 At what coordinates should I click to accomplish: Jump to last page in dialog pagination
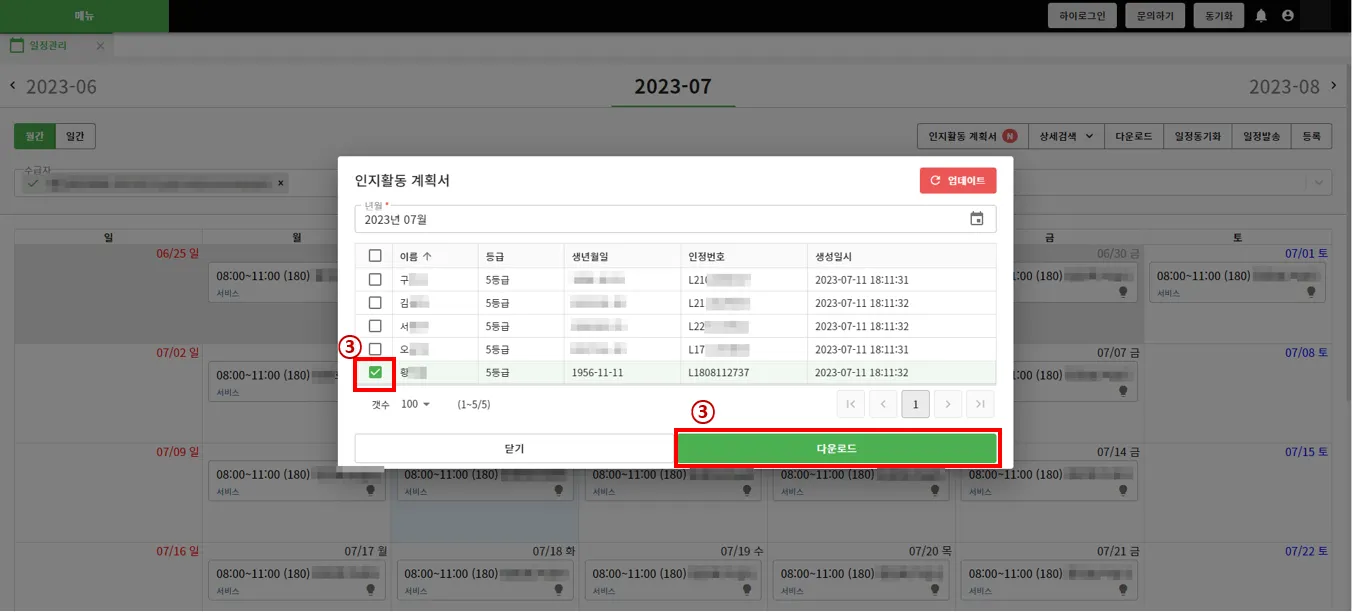click(x=980, y=404)
